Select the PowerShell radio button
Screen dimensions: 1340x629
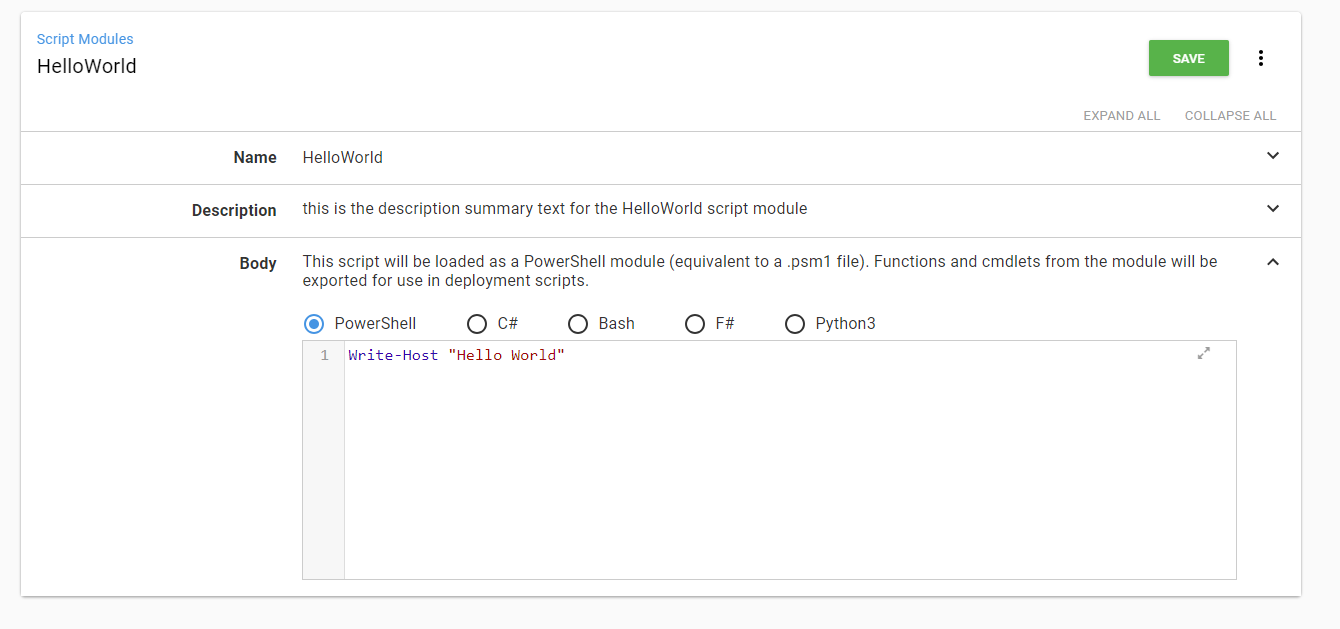coord(314,323)
